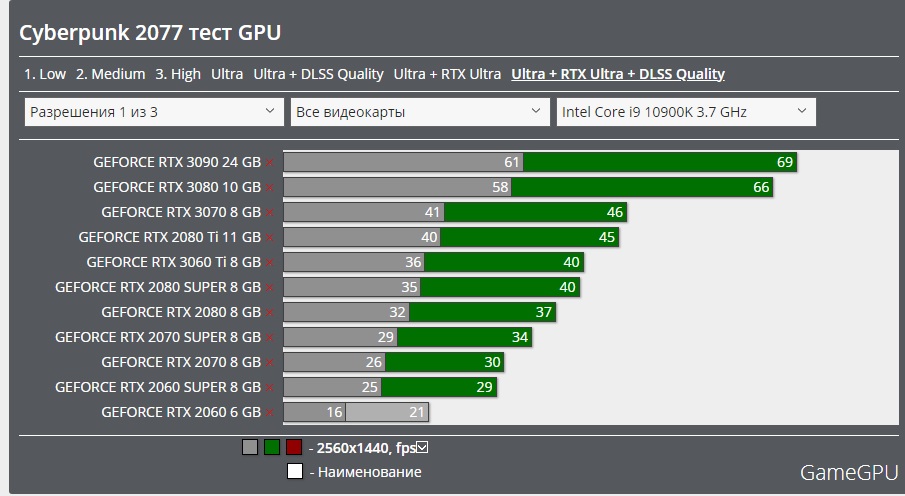
Task: Open the Intel Core i9 10900K processor dropdown
Action: (686, 112)
